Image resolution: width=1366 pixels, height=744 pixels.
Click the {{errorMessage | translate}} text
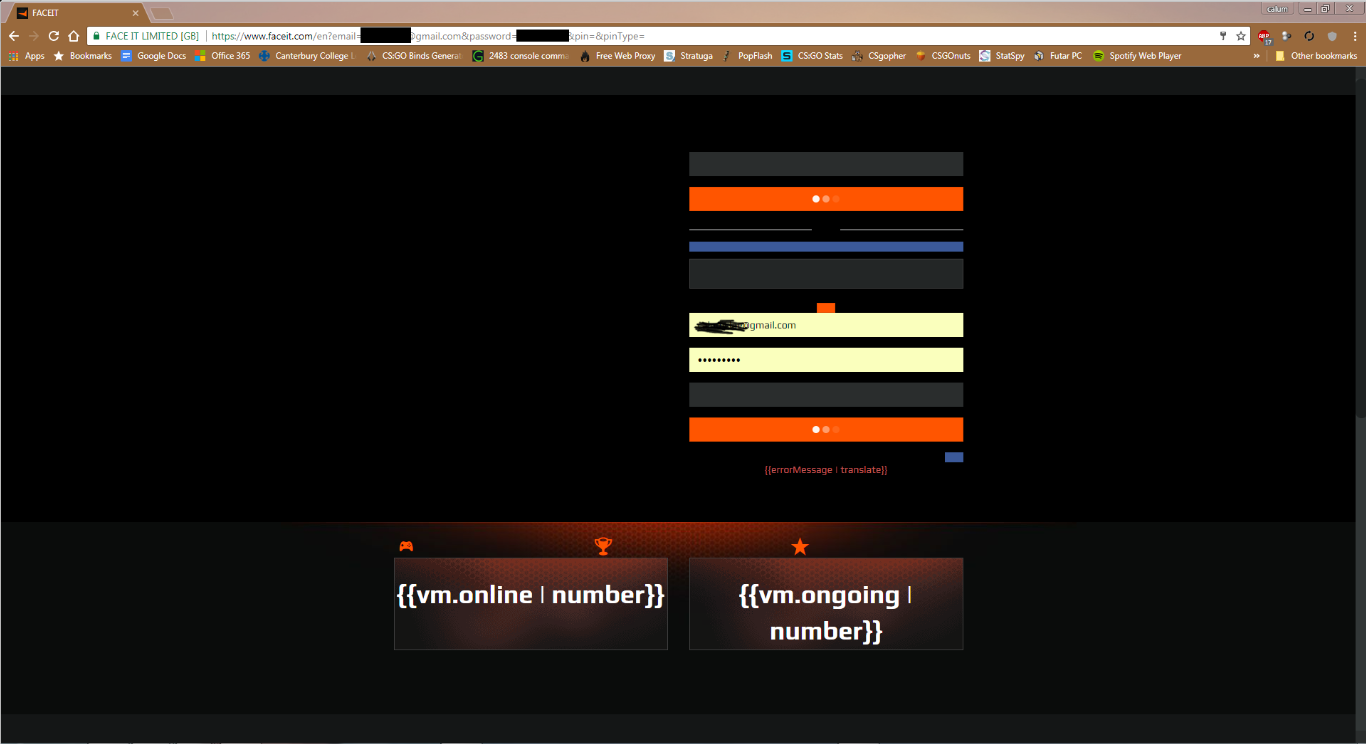[826, 470]
